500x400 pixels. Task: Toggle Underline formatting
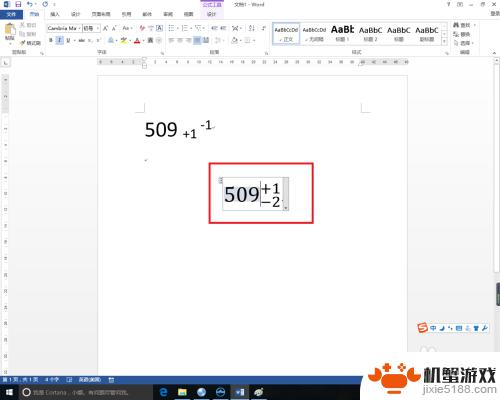[68, 40]
